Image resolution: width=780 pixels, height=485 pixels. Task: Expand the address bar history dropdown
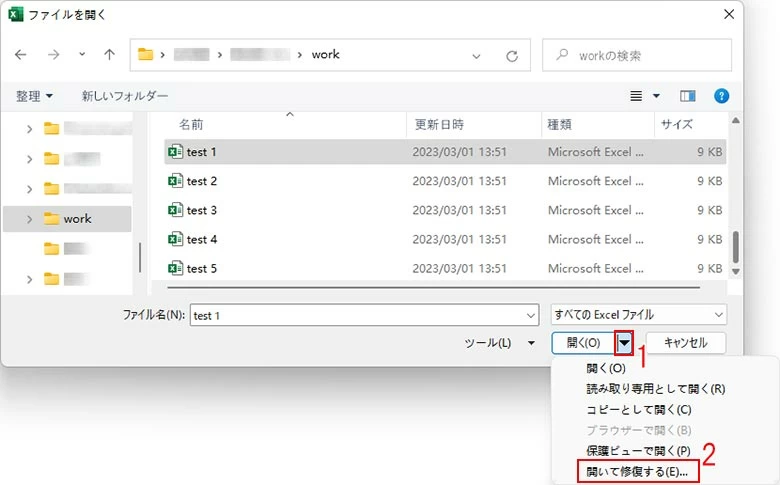pos(476,56)
